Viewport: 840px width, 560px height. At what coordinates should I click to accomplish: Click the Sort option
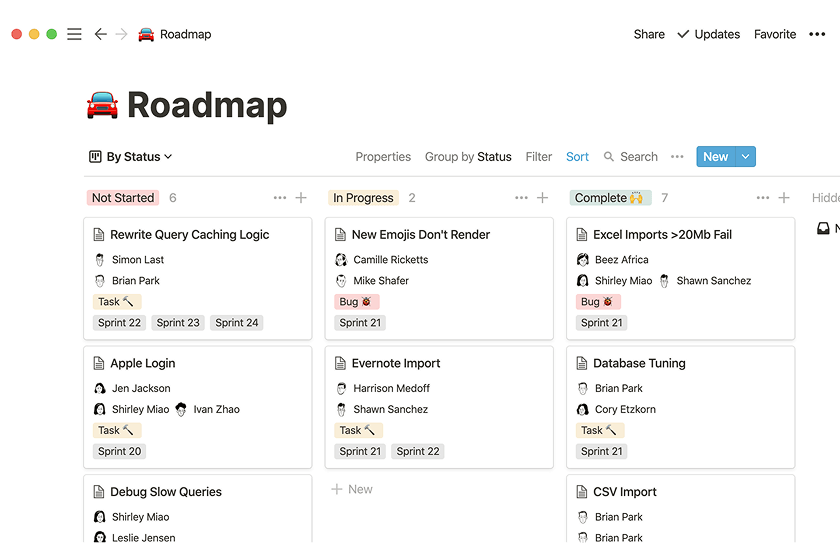click(577, 157)
